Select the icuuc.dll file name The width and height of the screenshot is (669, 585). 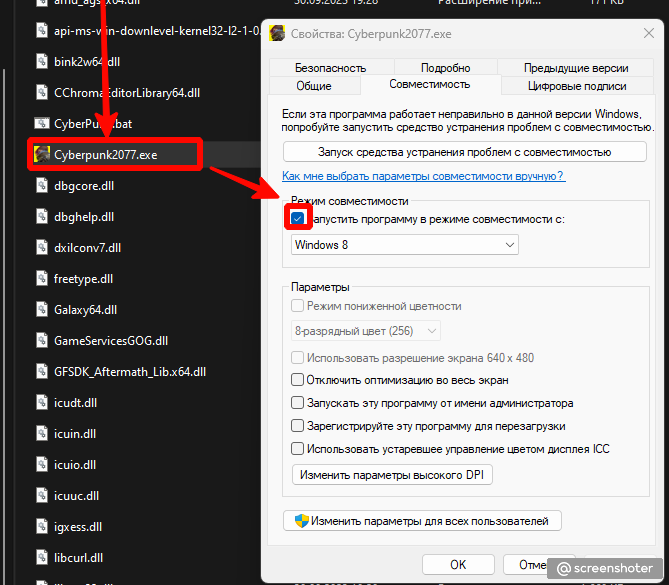click(76, 495)
